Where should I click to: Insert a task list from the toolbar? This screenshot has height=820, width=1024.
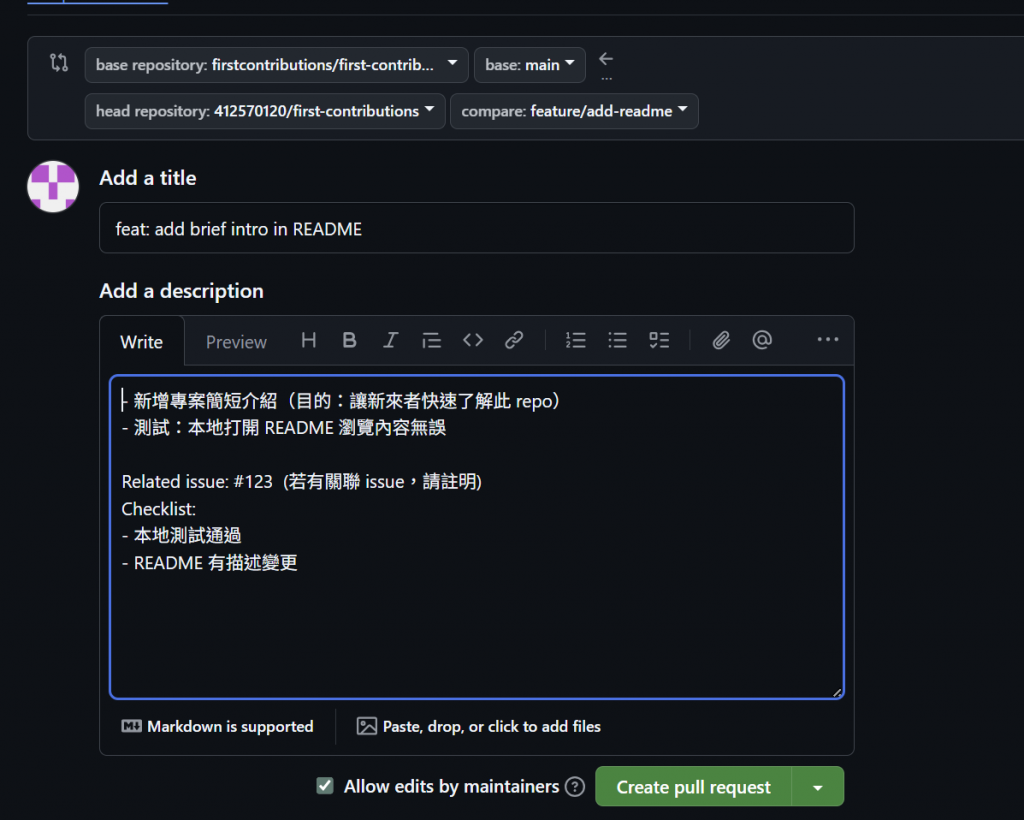(659, 340)
